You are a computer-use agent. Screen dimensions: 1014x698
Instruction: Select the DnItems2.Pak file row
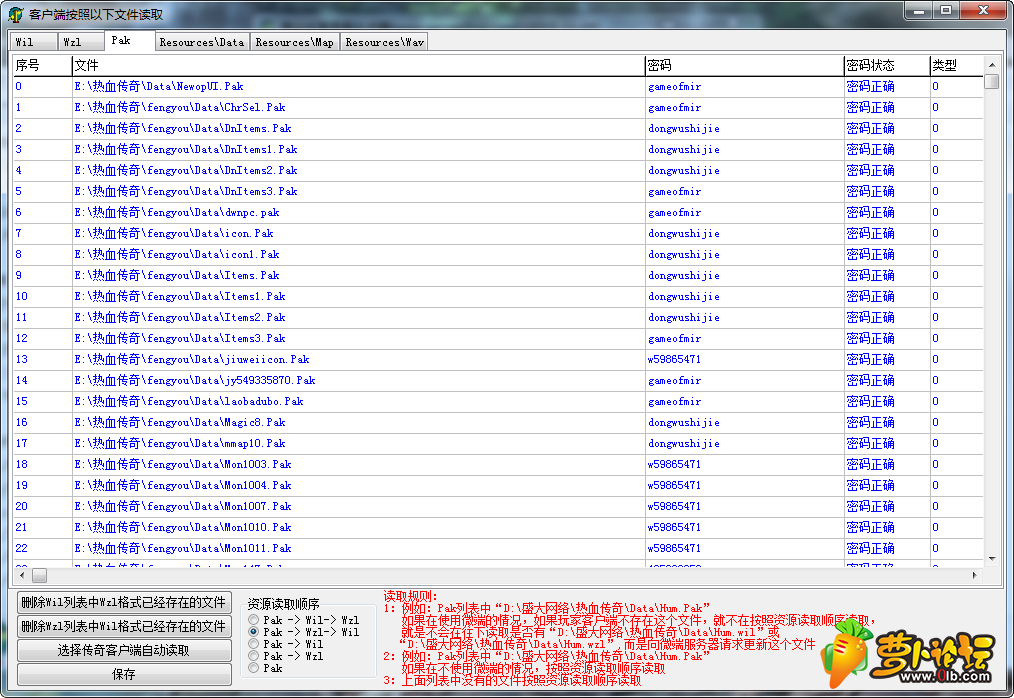(498, 171)
